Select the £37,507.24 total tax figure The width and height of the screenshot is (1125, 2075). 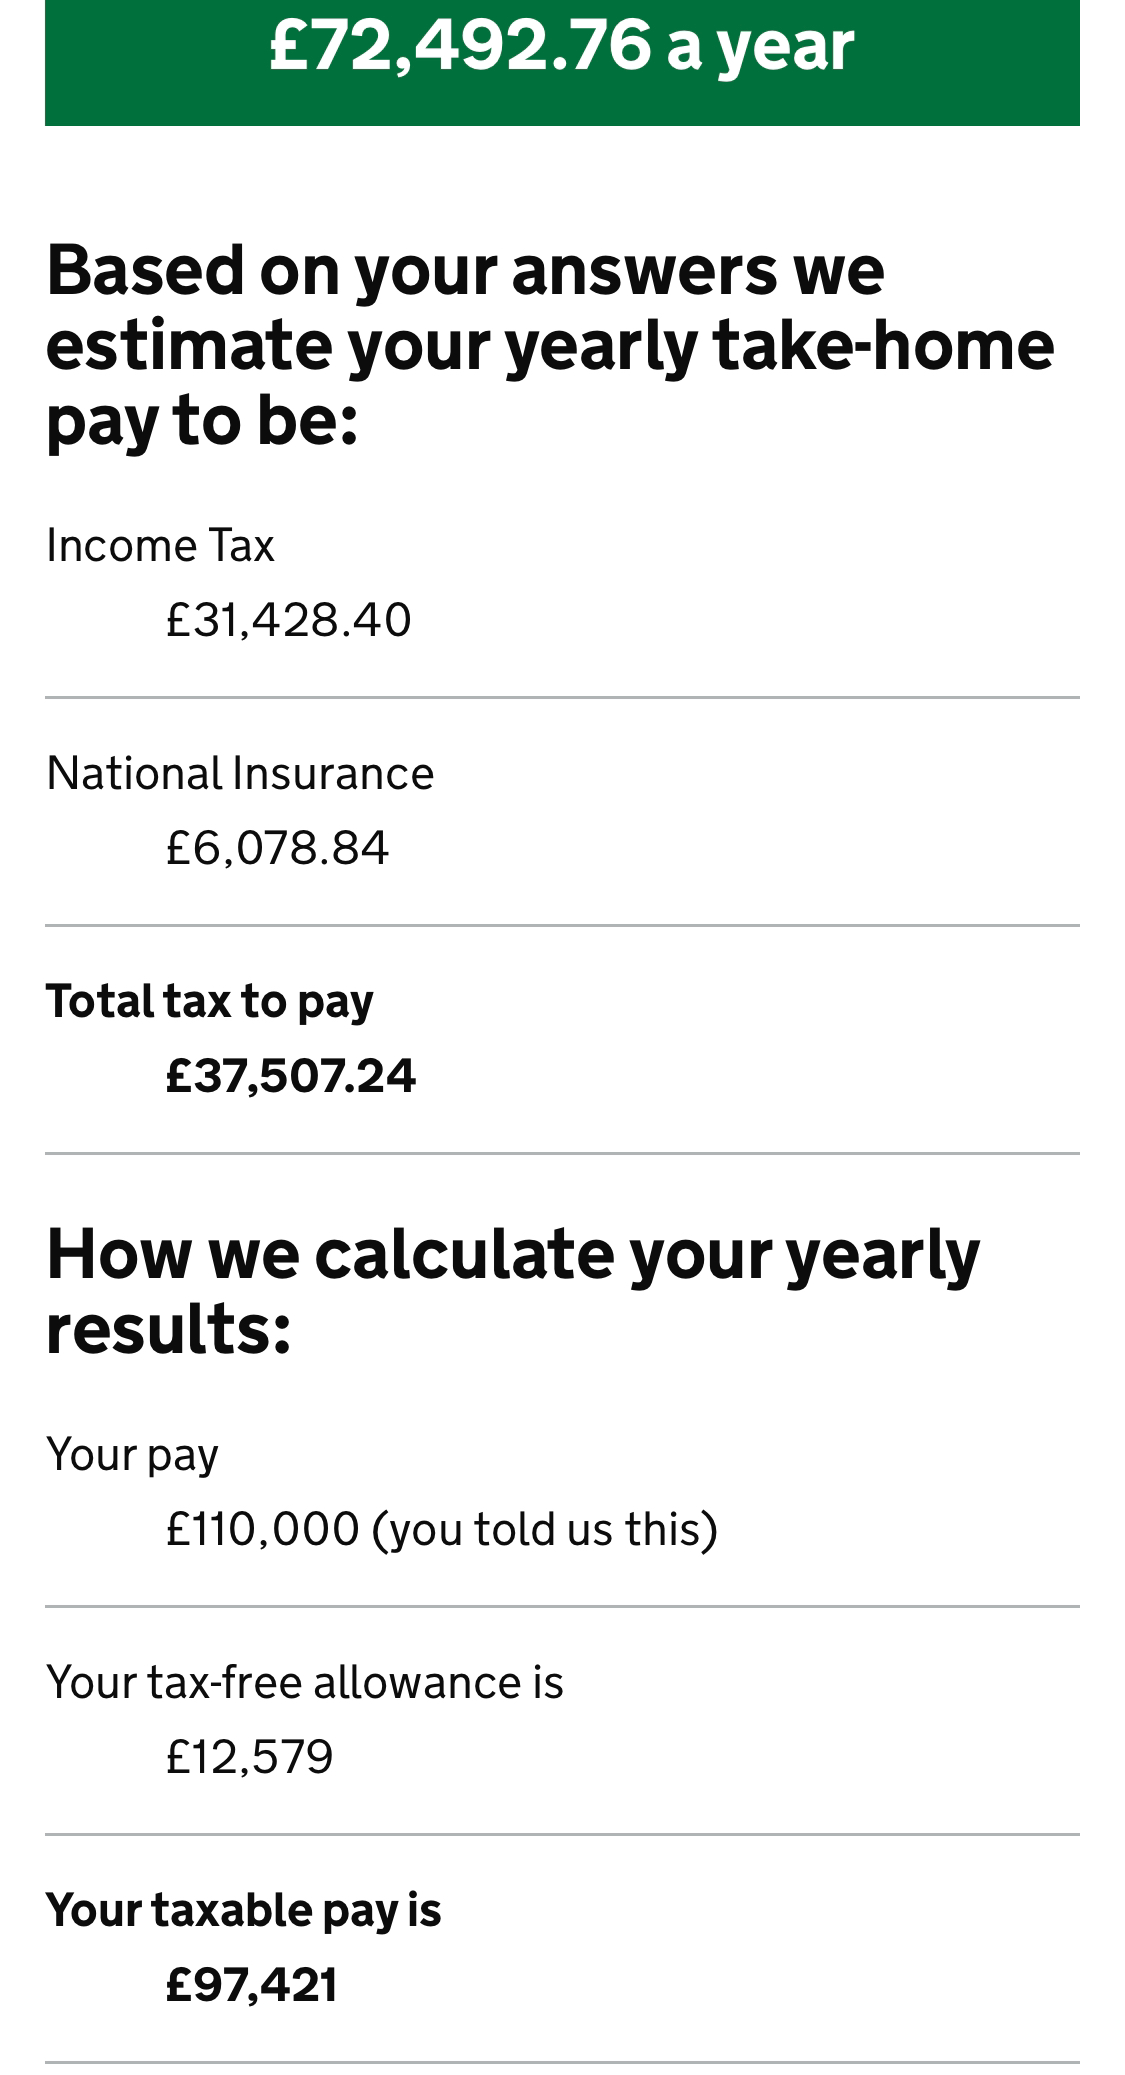[x=290, y=1076]
